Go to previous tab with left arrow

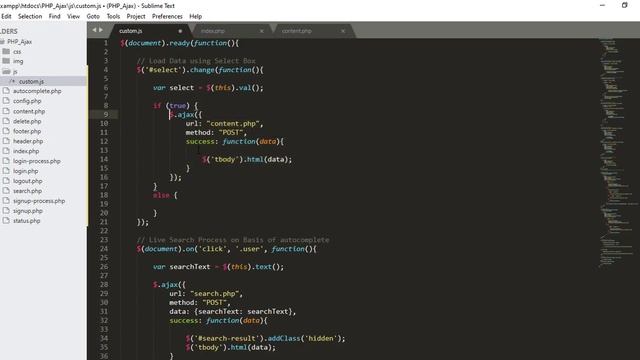(94, 30)
